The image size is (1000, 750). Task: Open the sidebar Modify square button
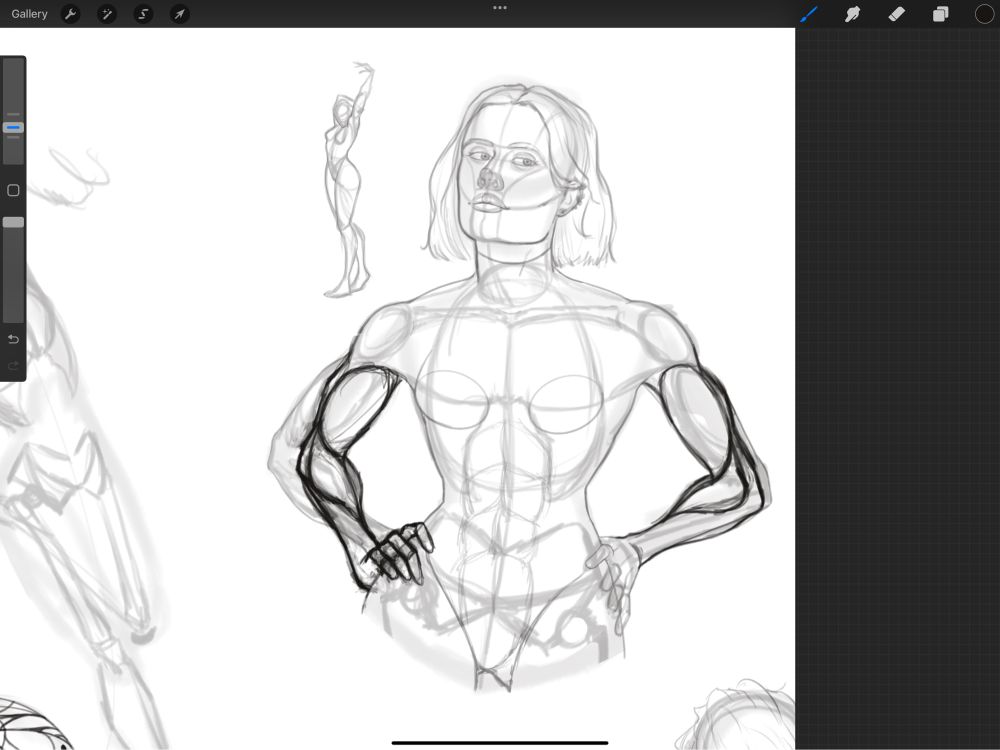(13, 190)
